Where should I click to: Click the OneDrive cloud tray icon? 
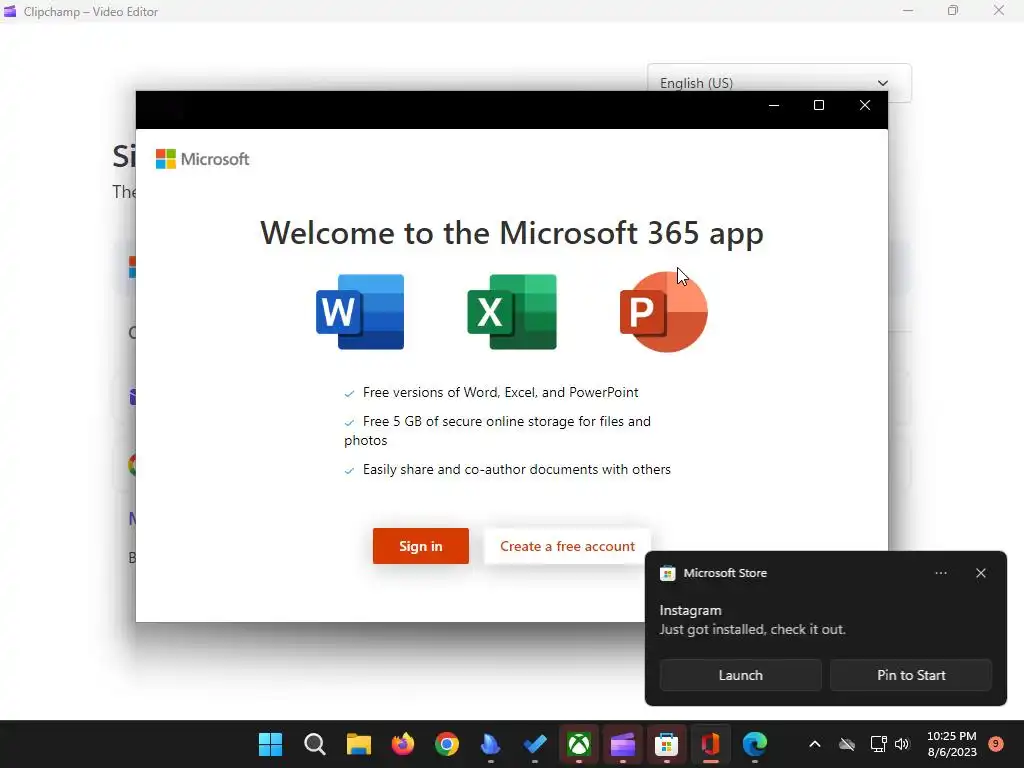pyautogui.click(x=847, y=744)
